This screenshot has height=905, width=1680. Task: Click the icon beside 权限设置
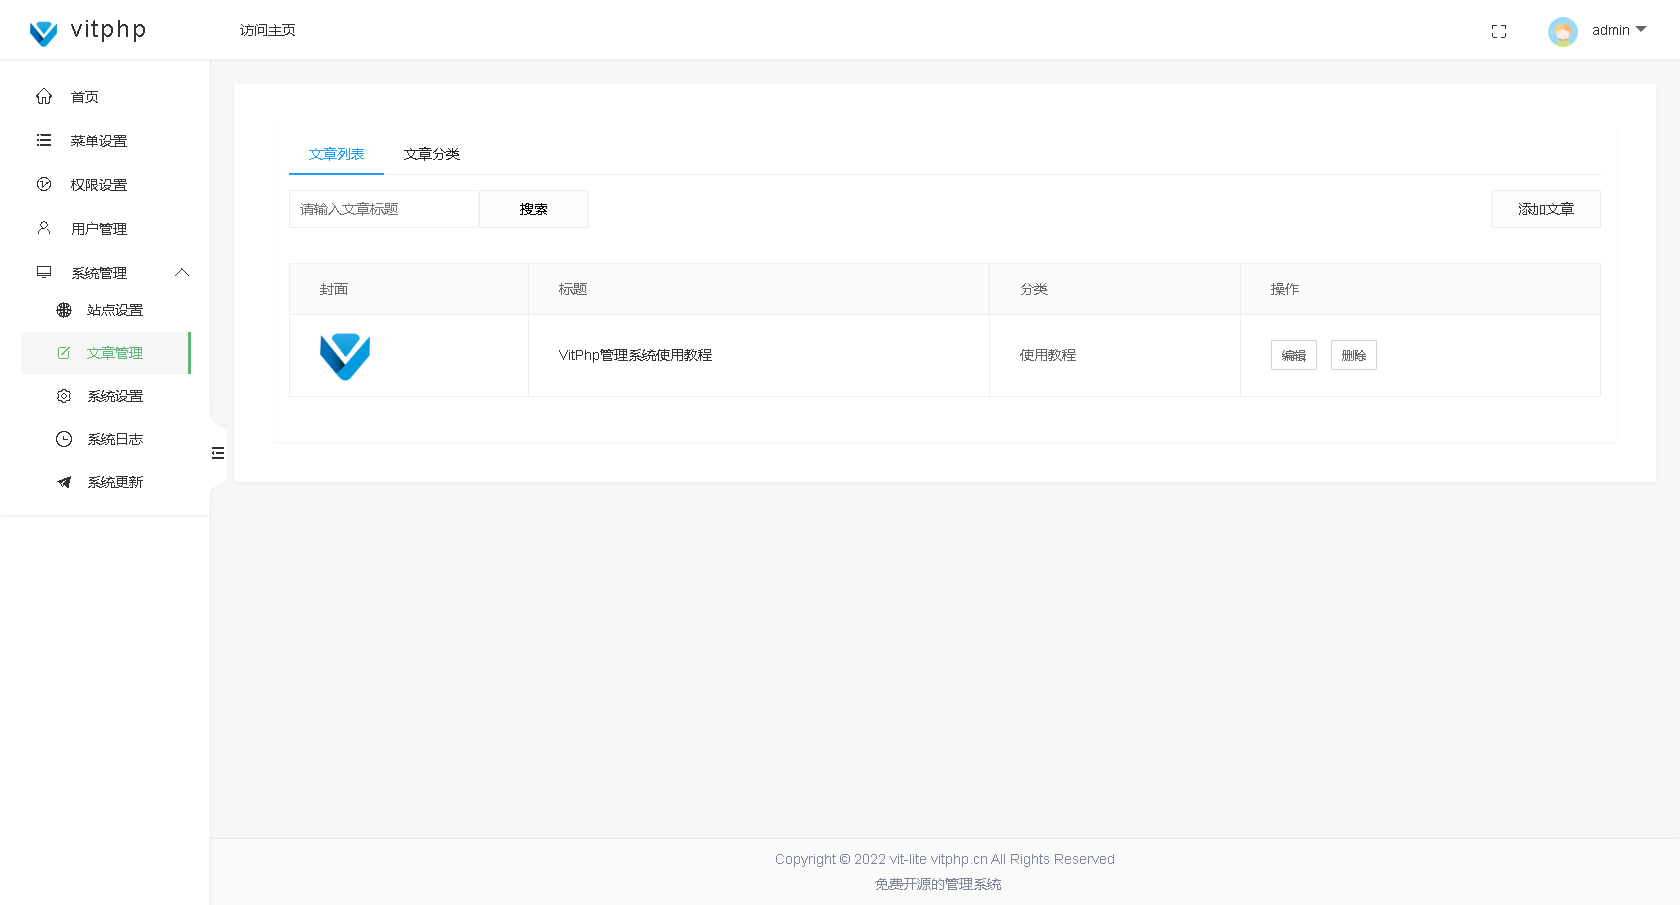click(44, 185)
